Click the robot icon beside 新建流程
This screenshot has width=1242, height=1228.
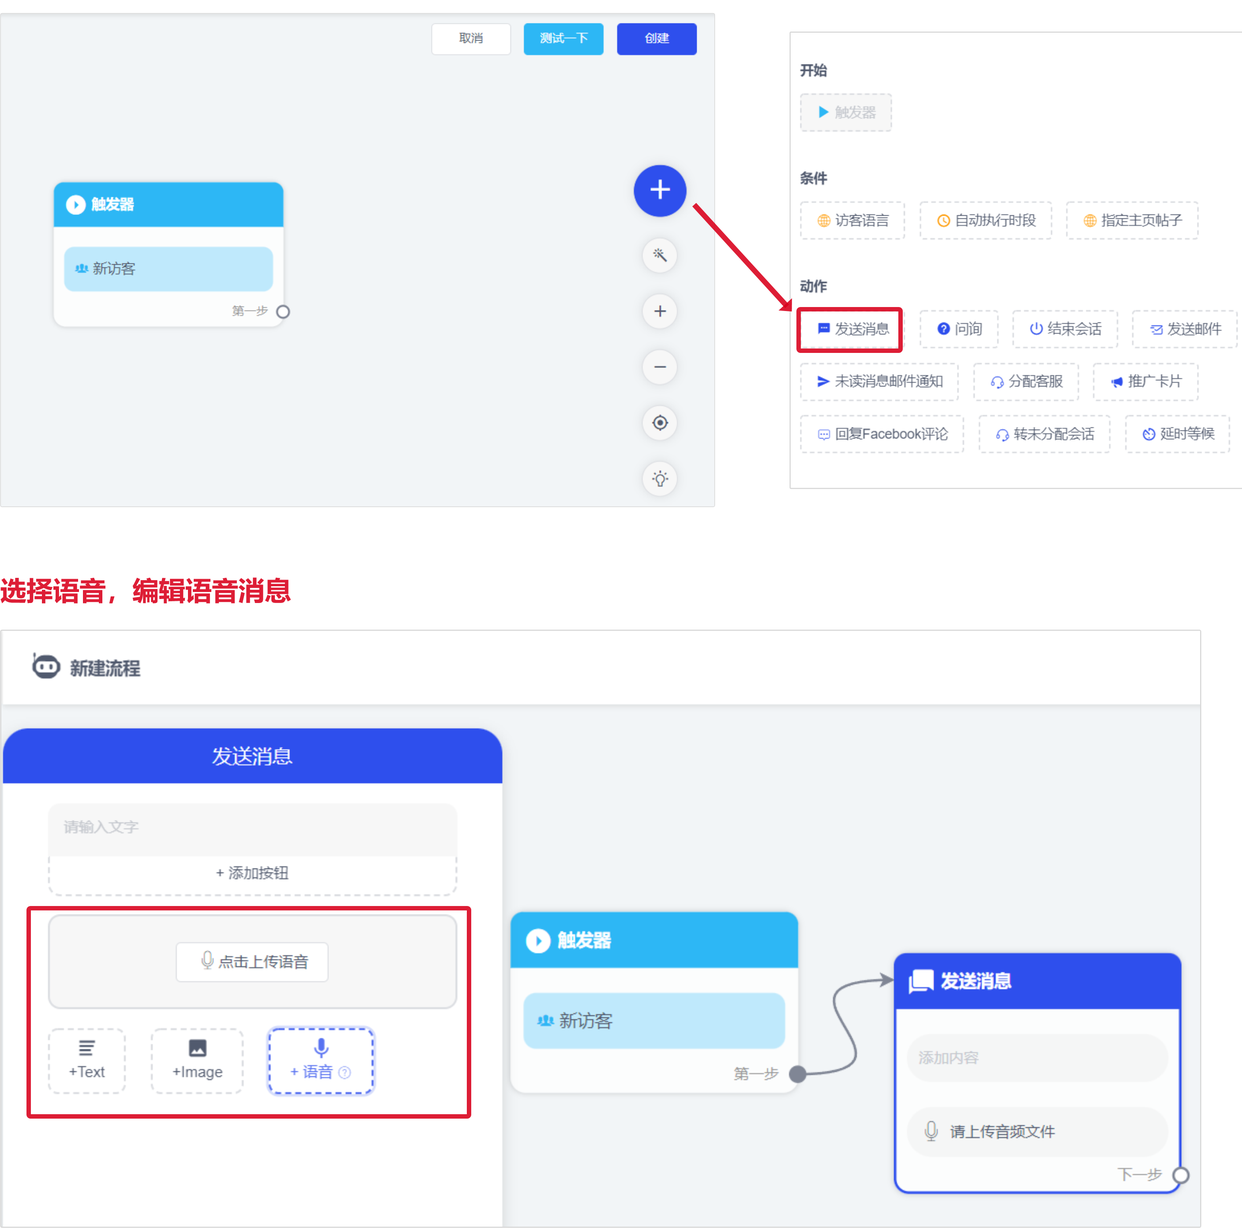pyautogui.click(x=46, y=666)
